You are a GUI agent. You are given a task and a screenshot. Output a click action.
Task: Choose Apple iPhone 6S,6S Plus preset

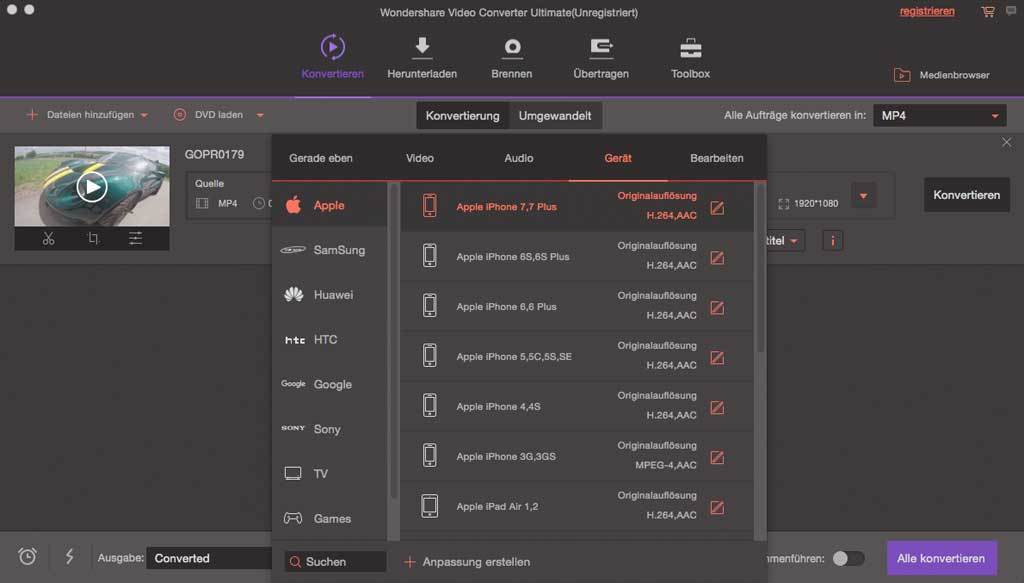(577, 257)
